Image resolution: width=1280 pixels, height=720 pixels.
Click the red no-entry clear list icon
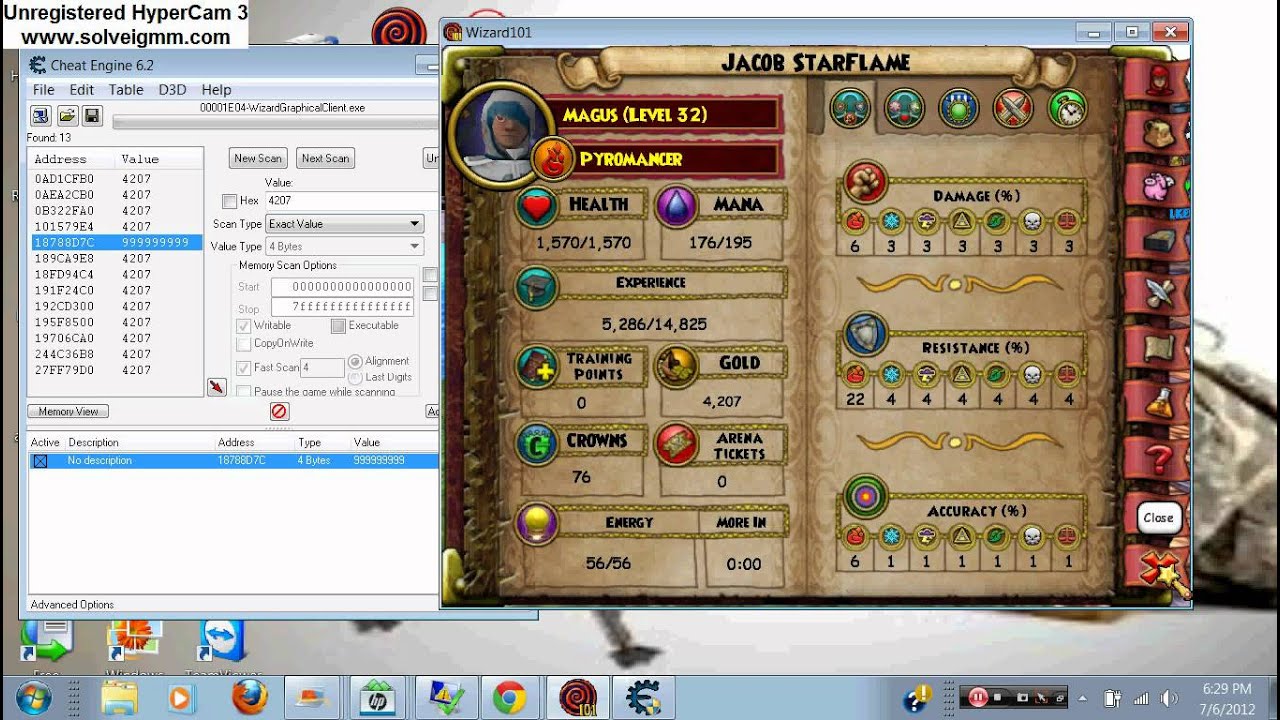click(279, 411)
